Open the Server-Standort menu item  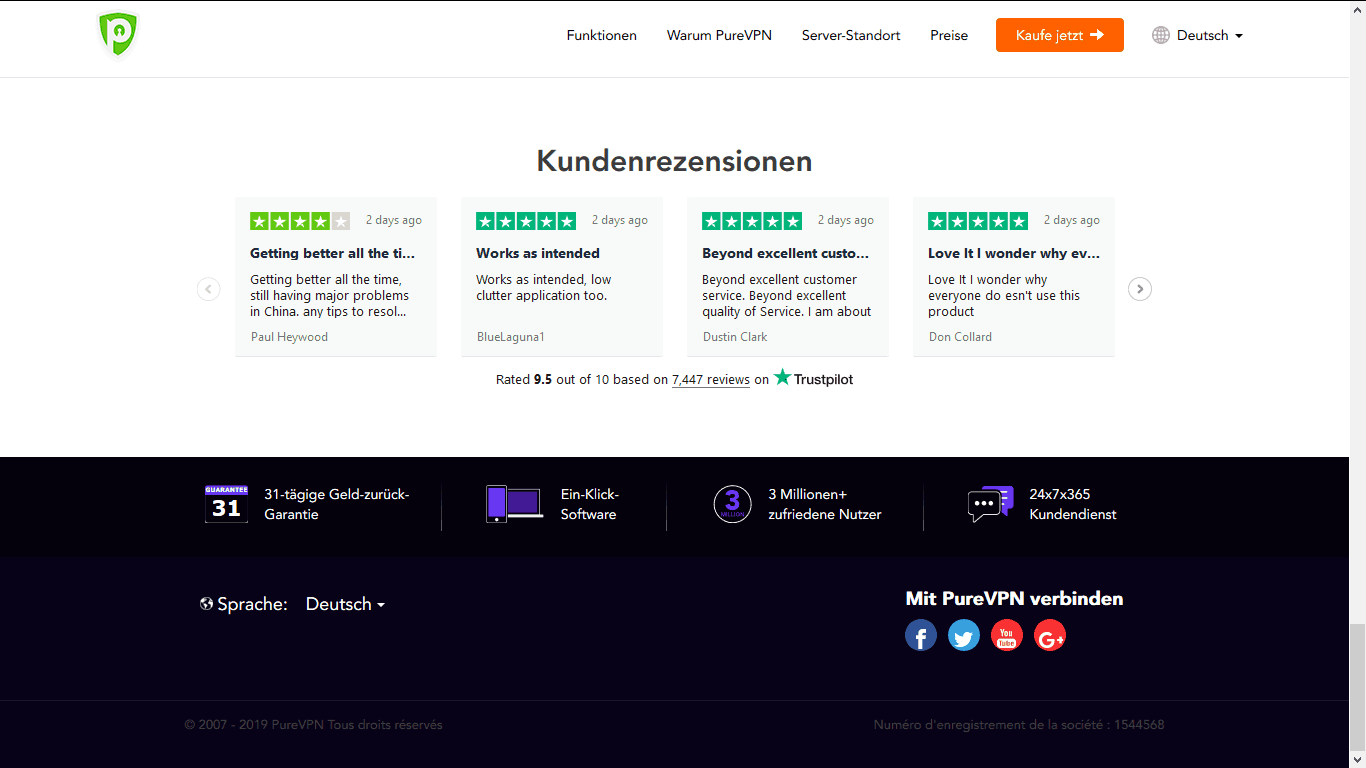point(851,35)
